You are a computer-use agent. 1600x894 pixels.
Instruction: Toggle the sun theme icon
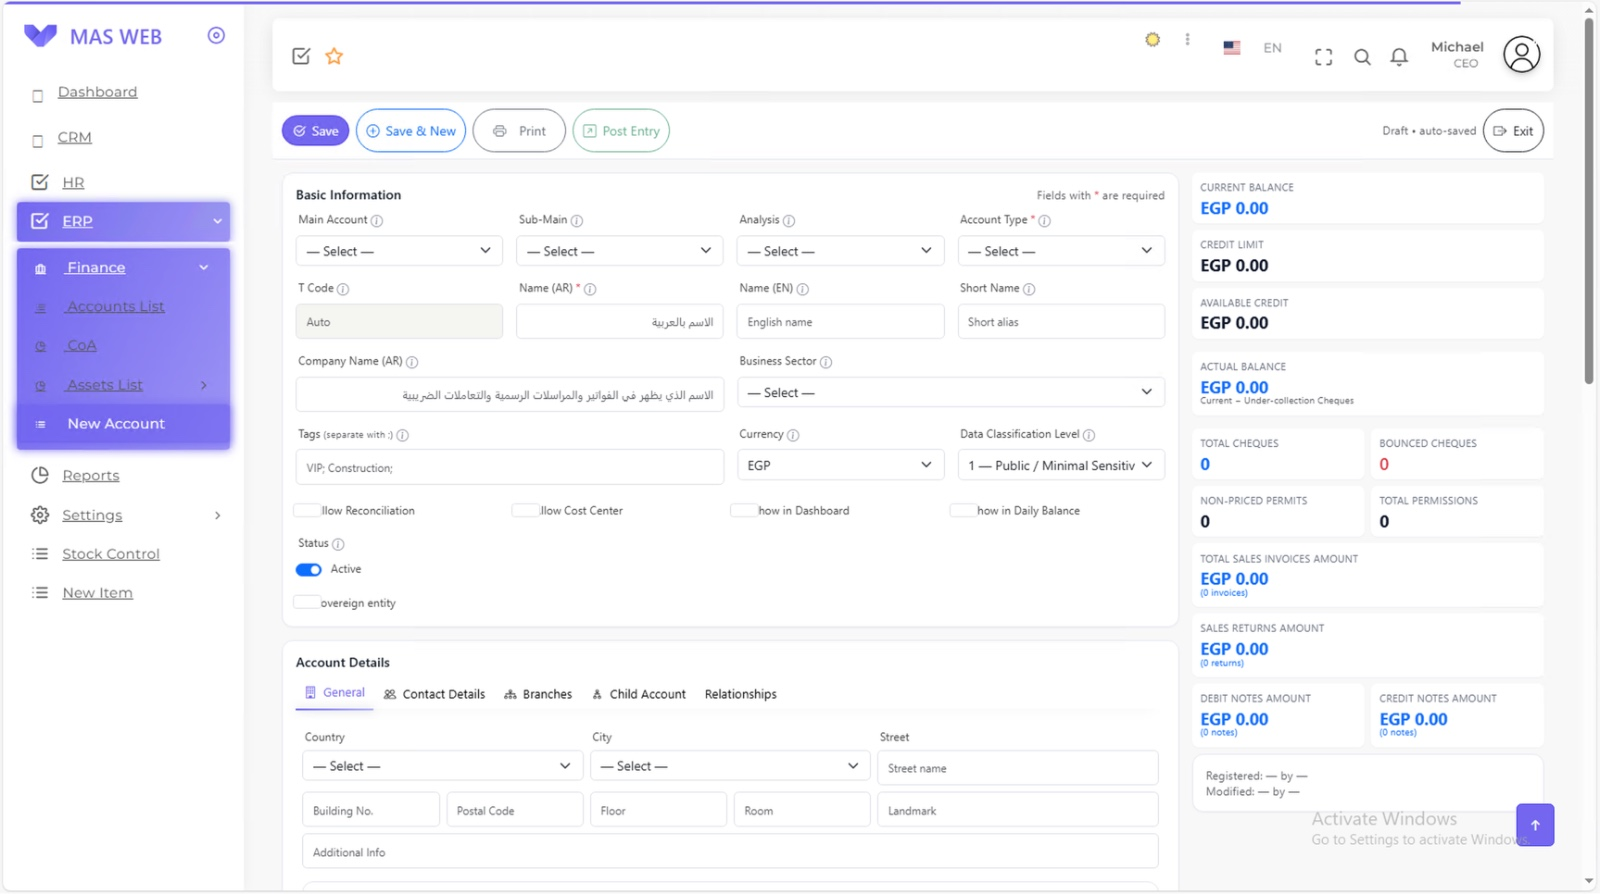(1152, 40)
